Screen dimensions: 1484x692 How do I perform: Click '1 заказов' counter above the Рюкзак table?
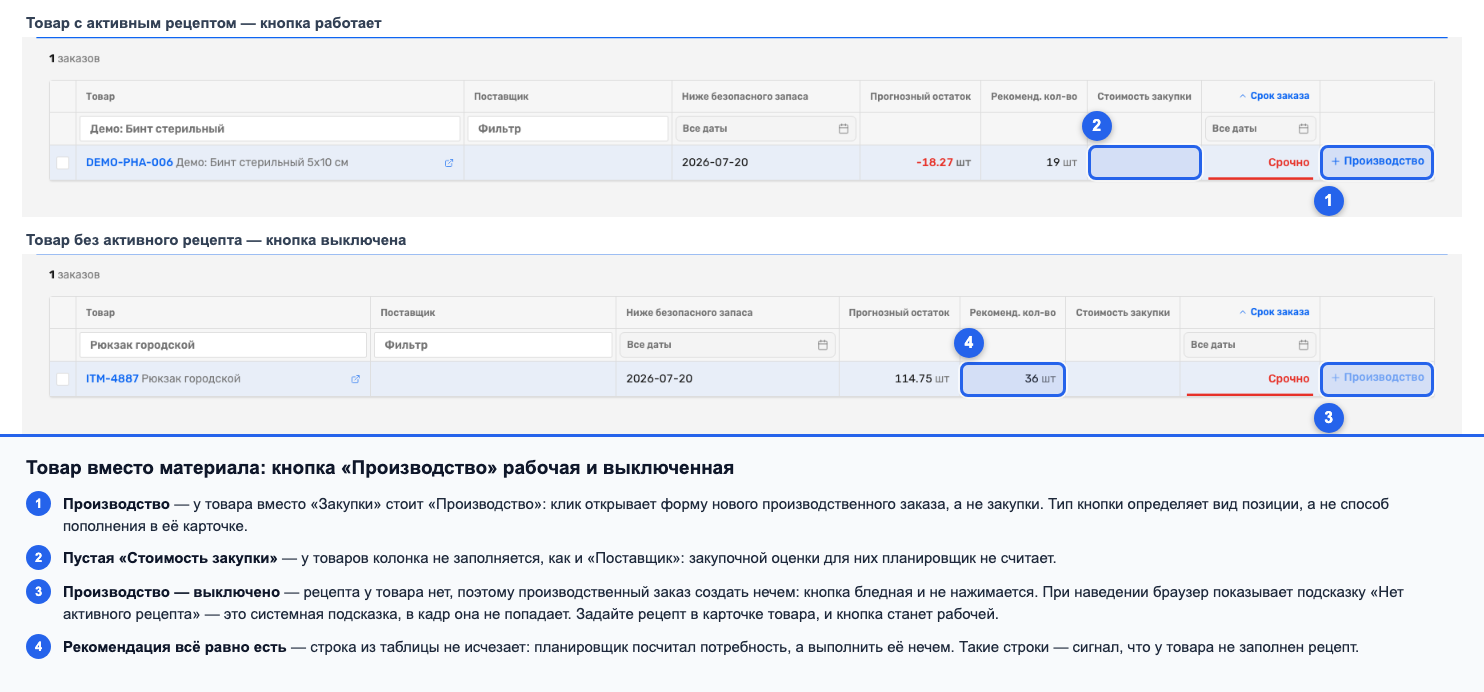(x=75, y=275)
